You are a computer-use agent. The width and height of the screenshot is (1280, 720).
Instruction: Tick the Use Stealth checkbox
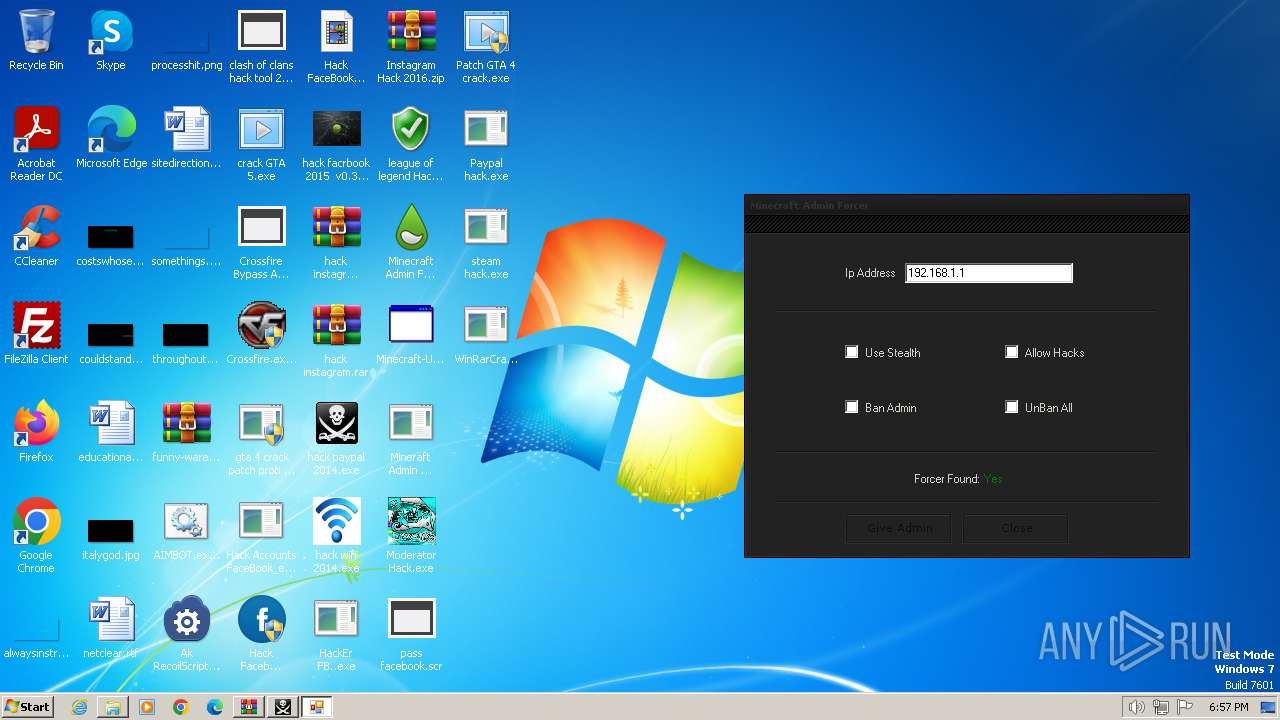pyautogui.click(x=852, y=352)
